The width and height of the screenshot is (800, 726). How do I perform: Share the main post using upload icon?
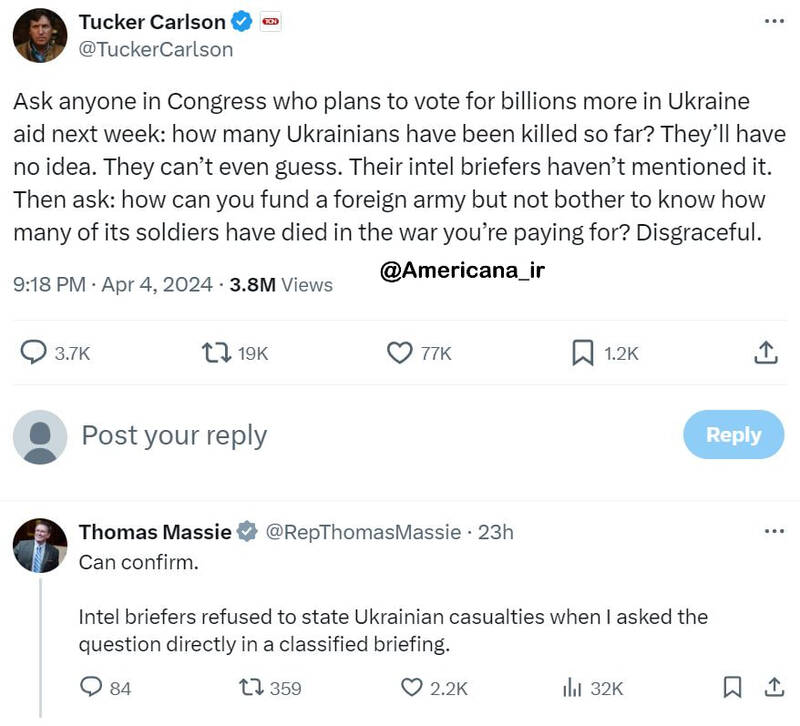coord(765,352)
